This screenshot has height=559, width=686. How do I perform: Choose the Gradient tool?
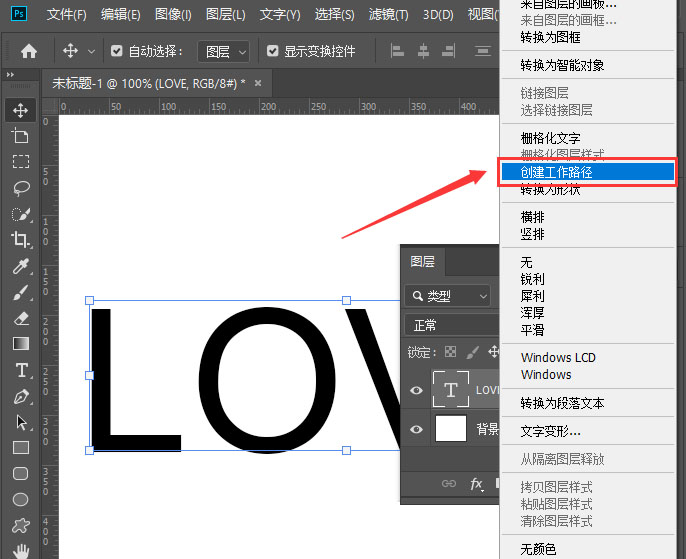20,344
